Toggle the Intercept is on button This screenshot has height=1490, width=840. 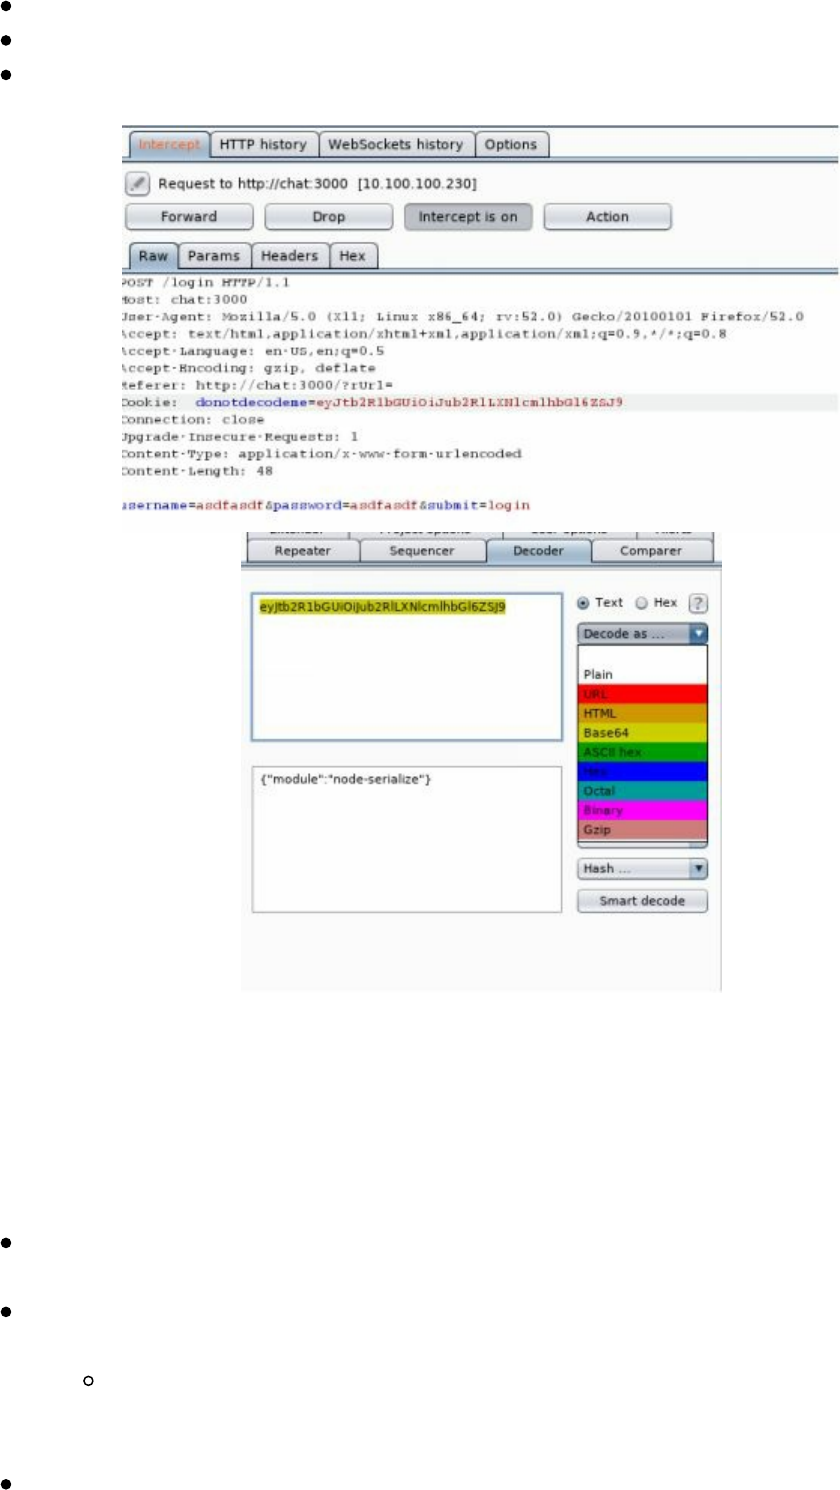click(x=468, y=217)
